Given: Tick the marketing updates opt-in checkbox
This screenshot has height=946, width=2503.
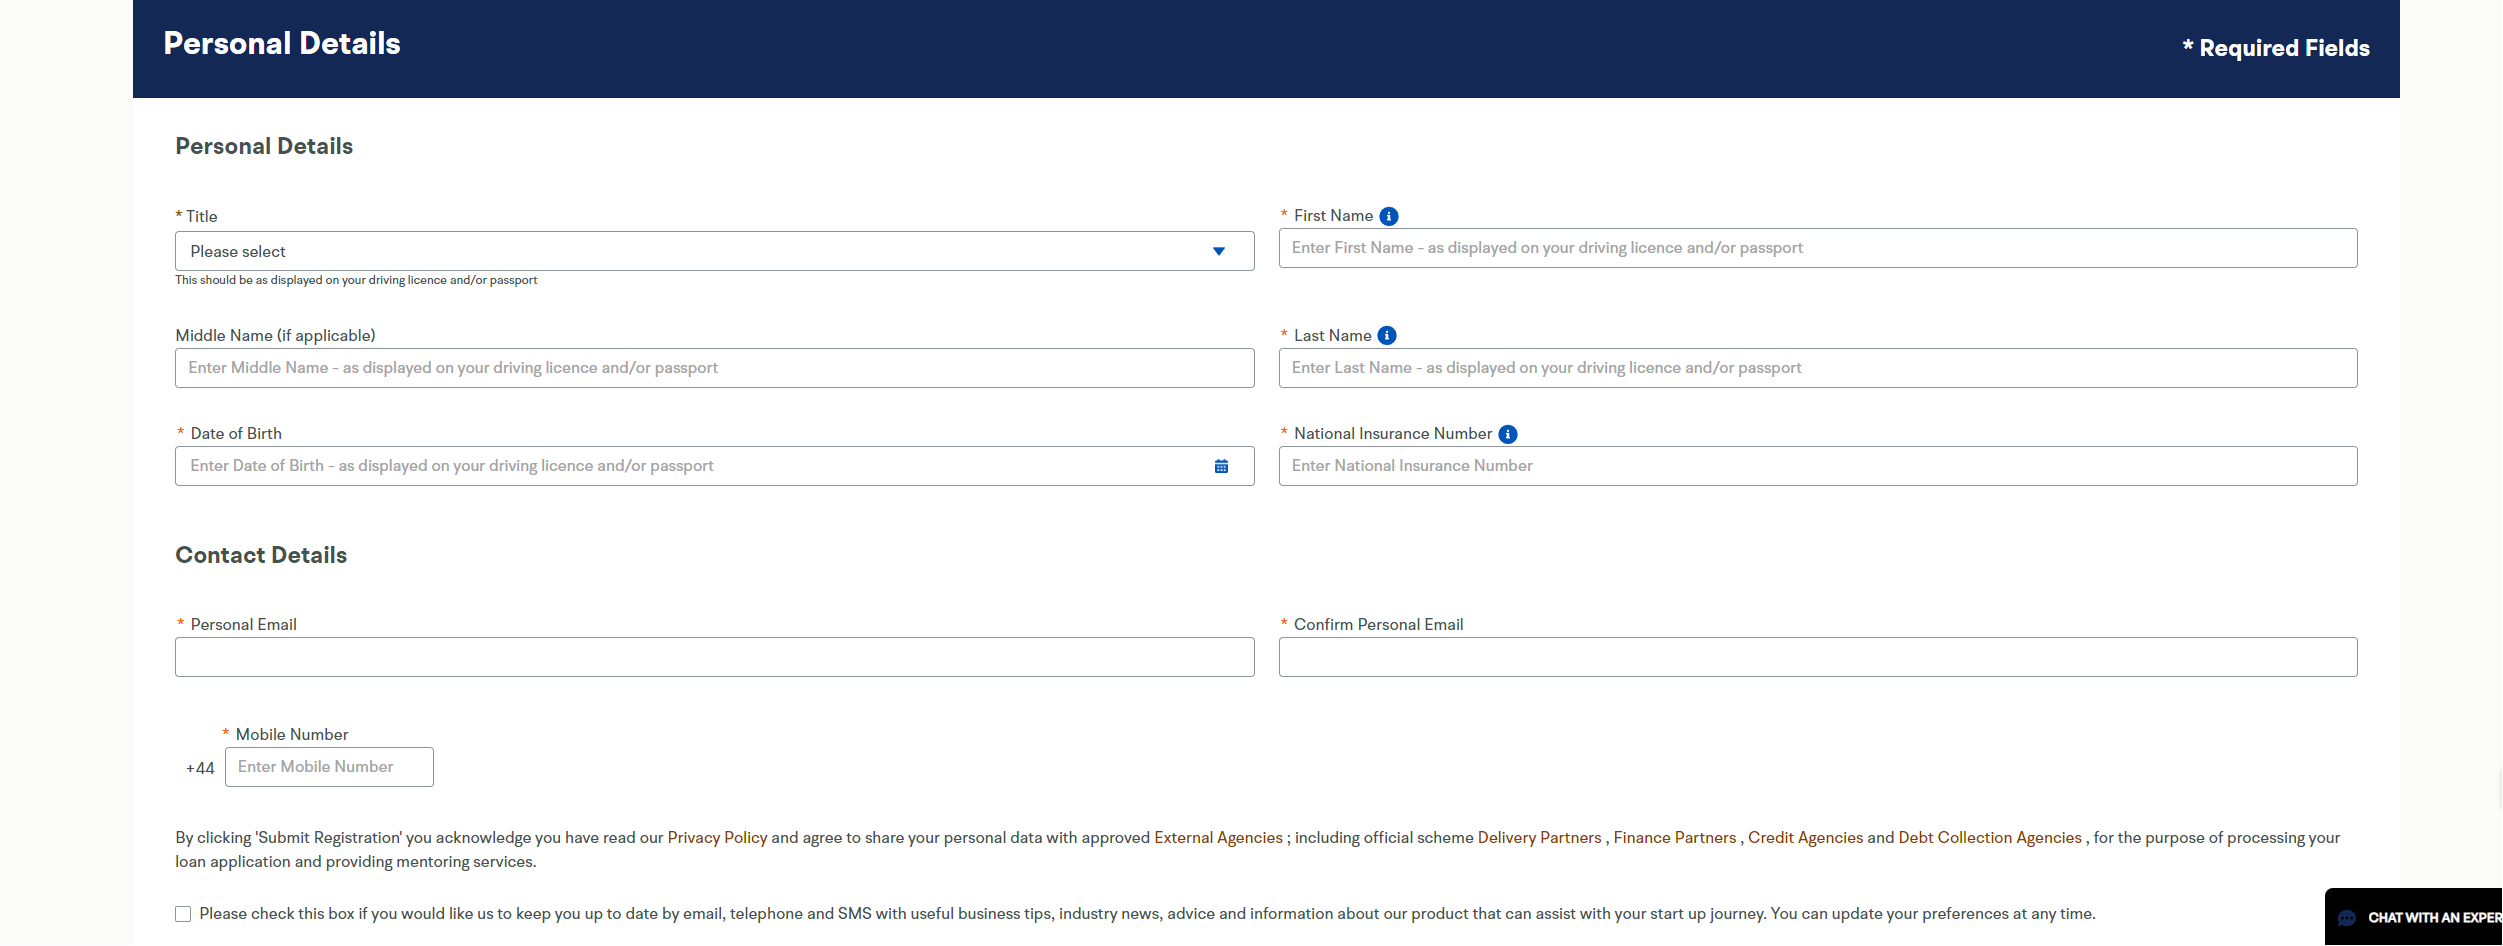Looking at the screenshot, I should (x=183, y=914).
